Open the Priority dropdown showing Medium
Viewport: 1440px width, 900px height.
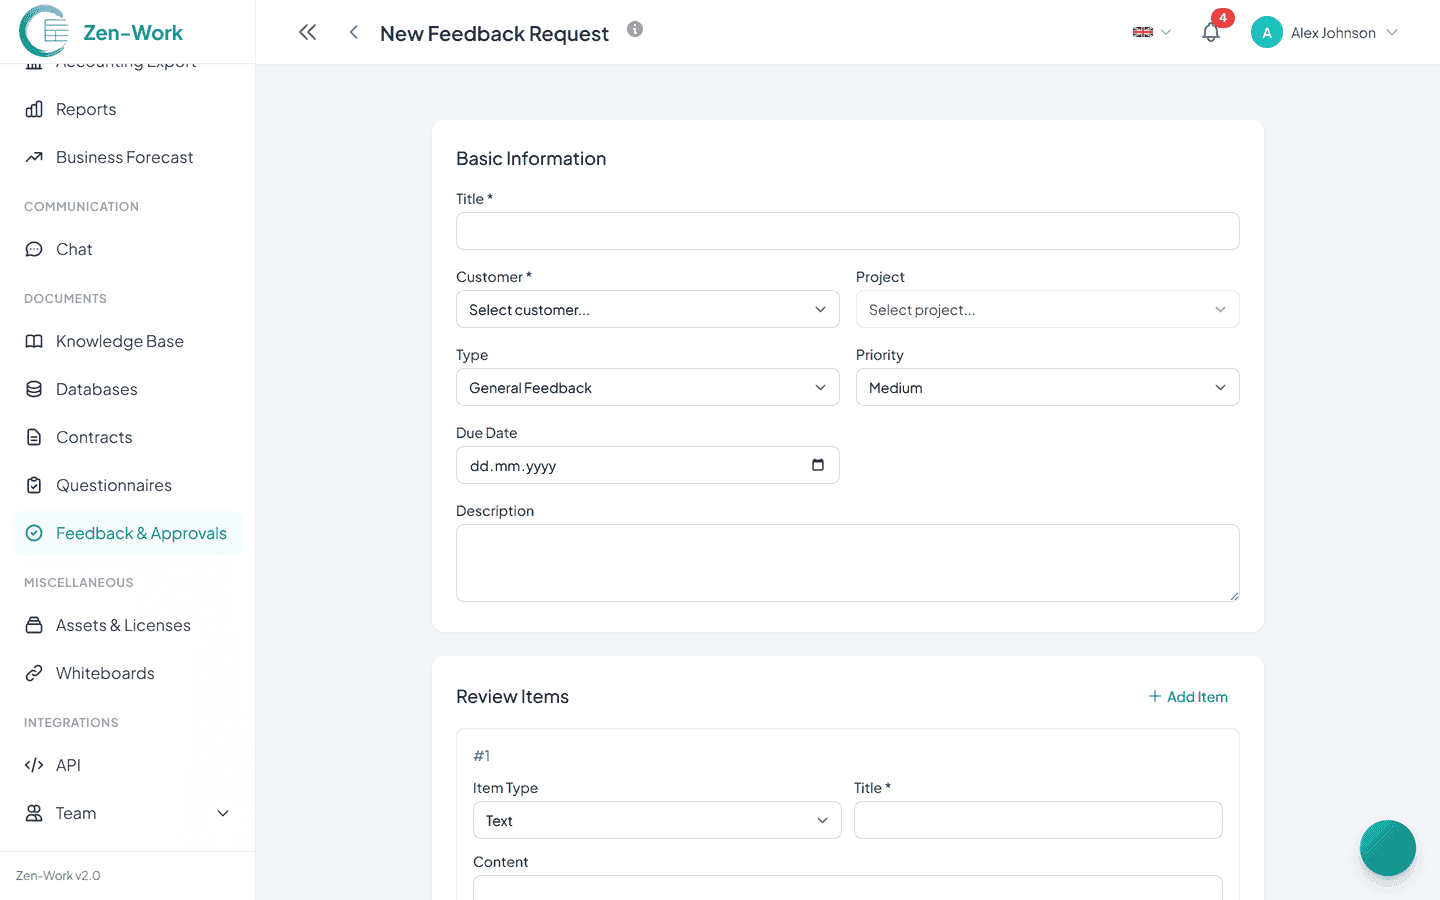point(1048,387)
